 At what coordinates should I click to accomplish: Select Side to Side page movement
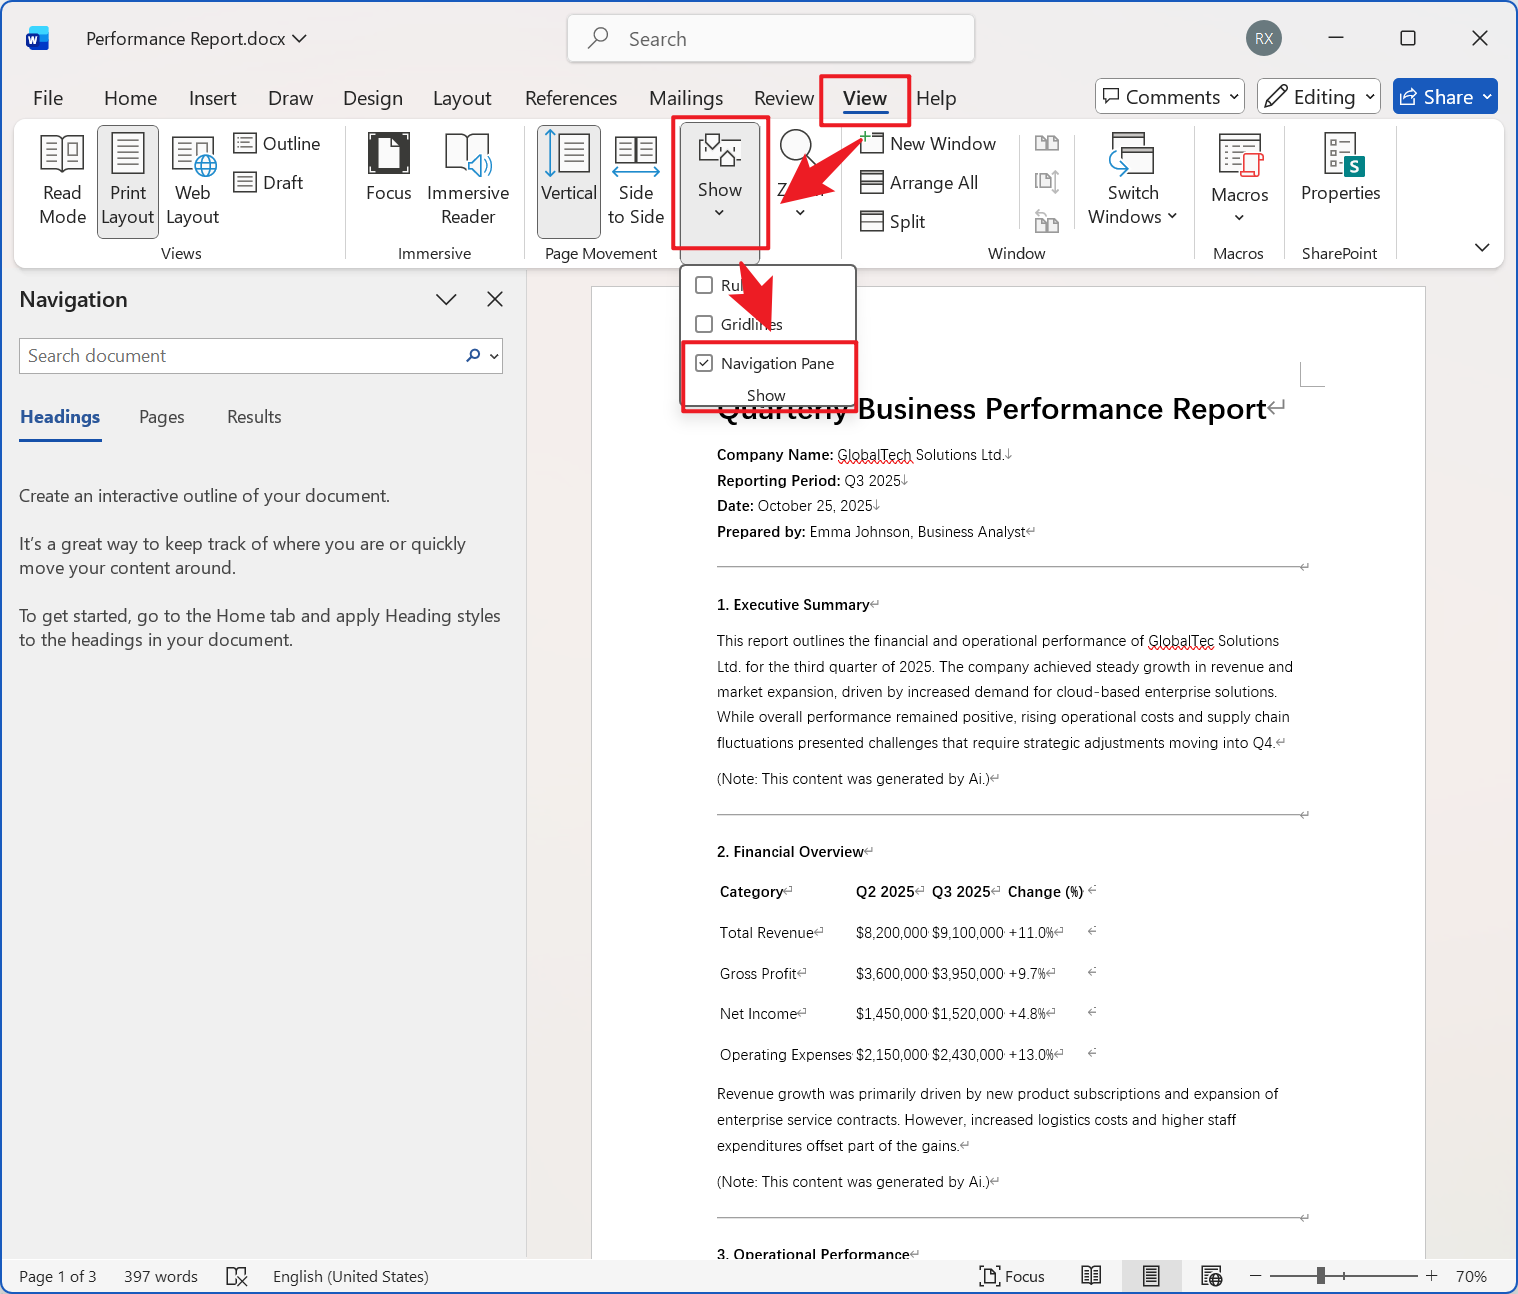[x=635, y=181]
